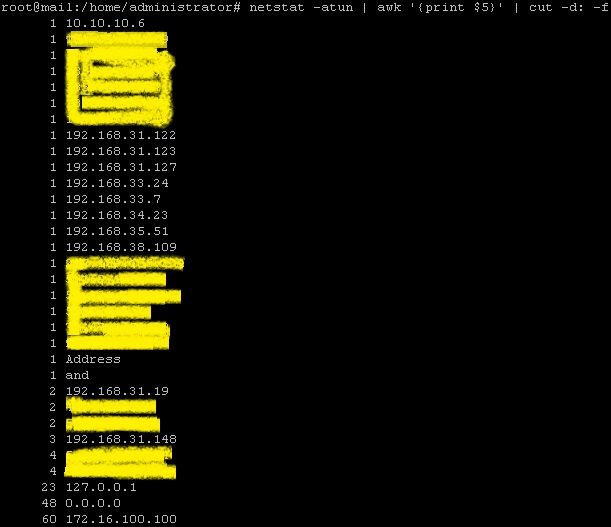
Task: Click the 192.168.31.122 entry
Action: [121, 135]
